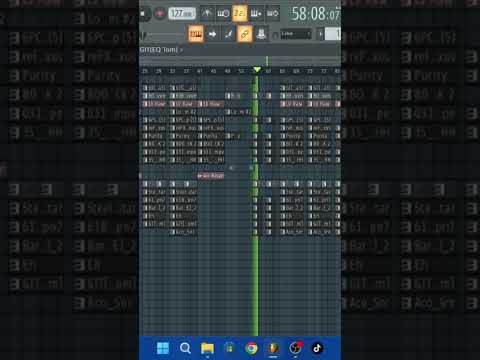The height and width of the screenshot is (360, 480).
Task: Toggle loop recording icon
Action: [272, 13]
